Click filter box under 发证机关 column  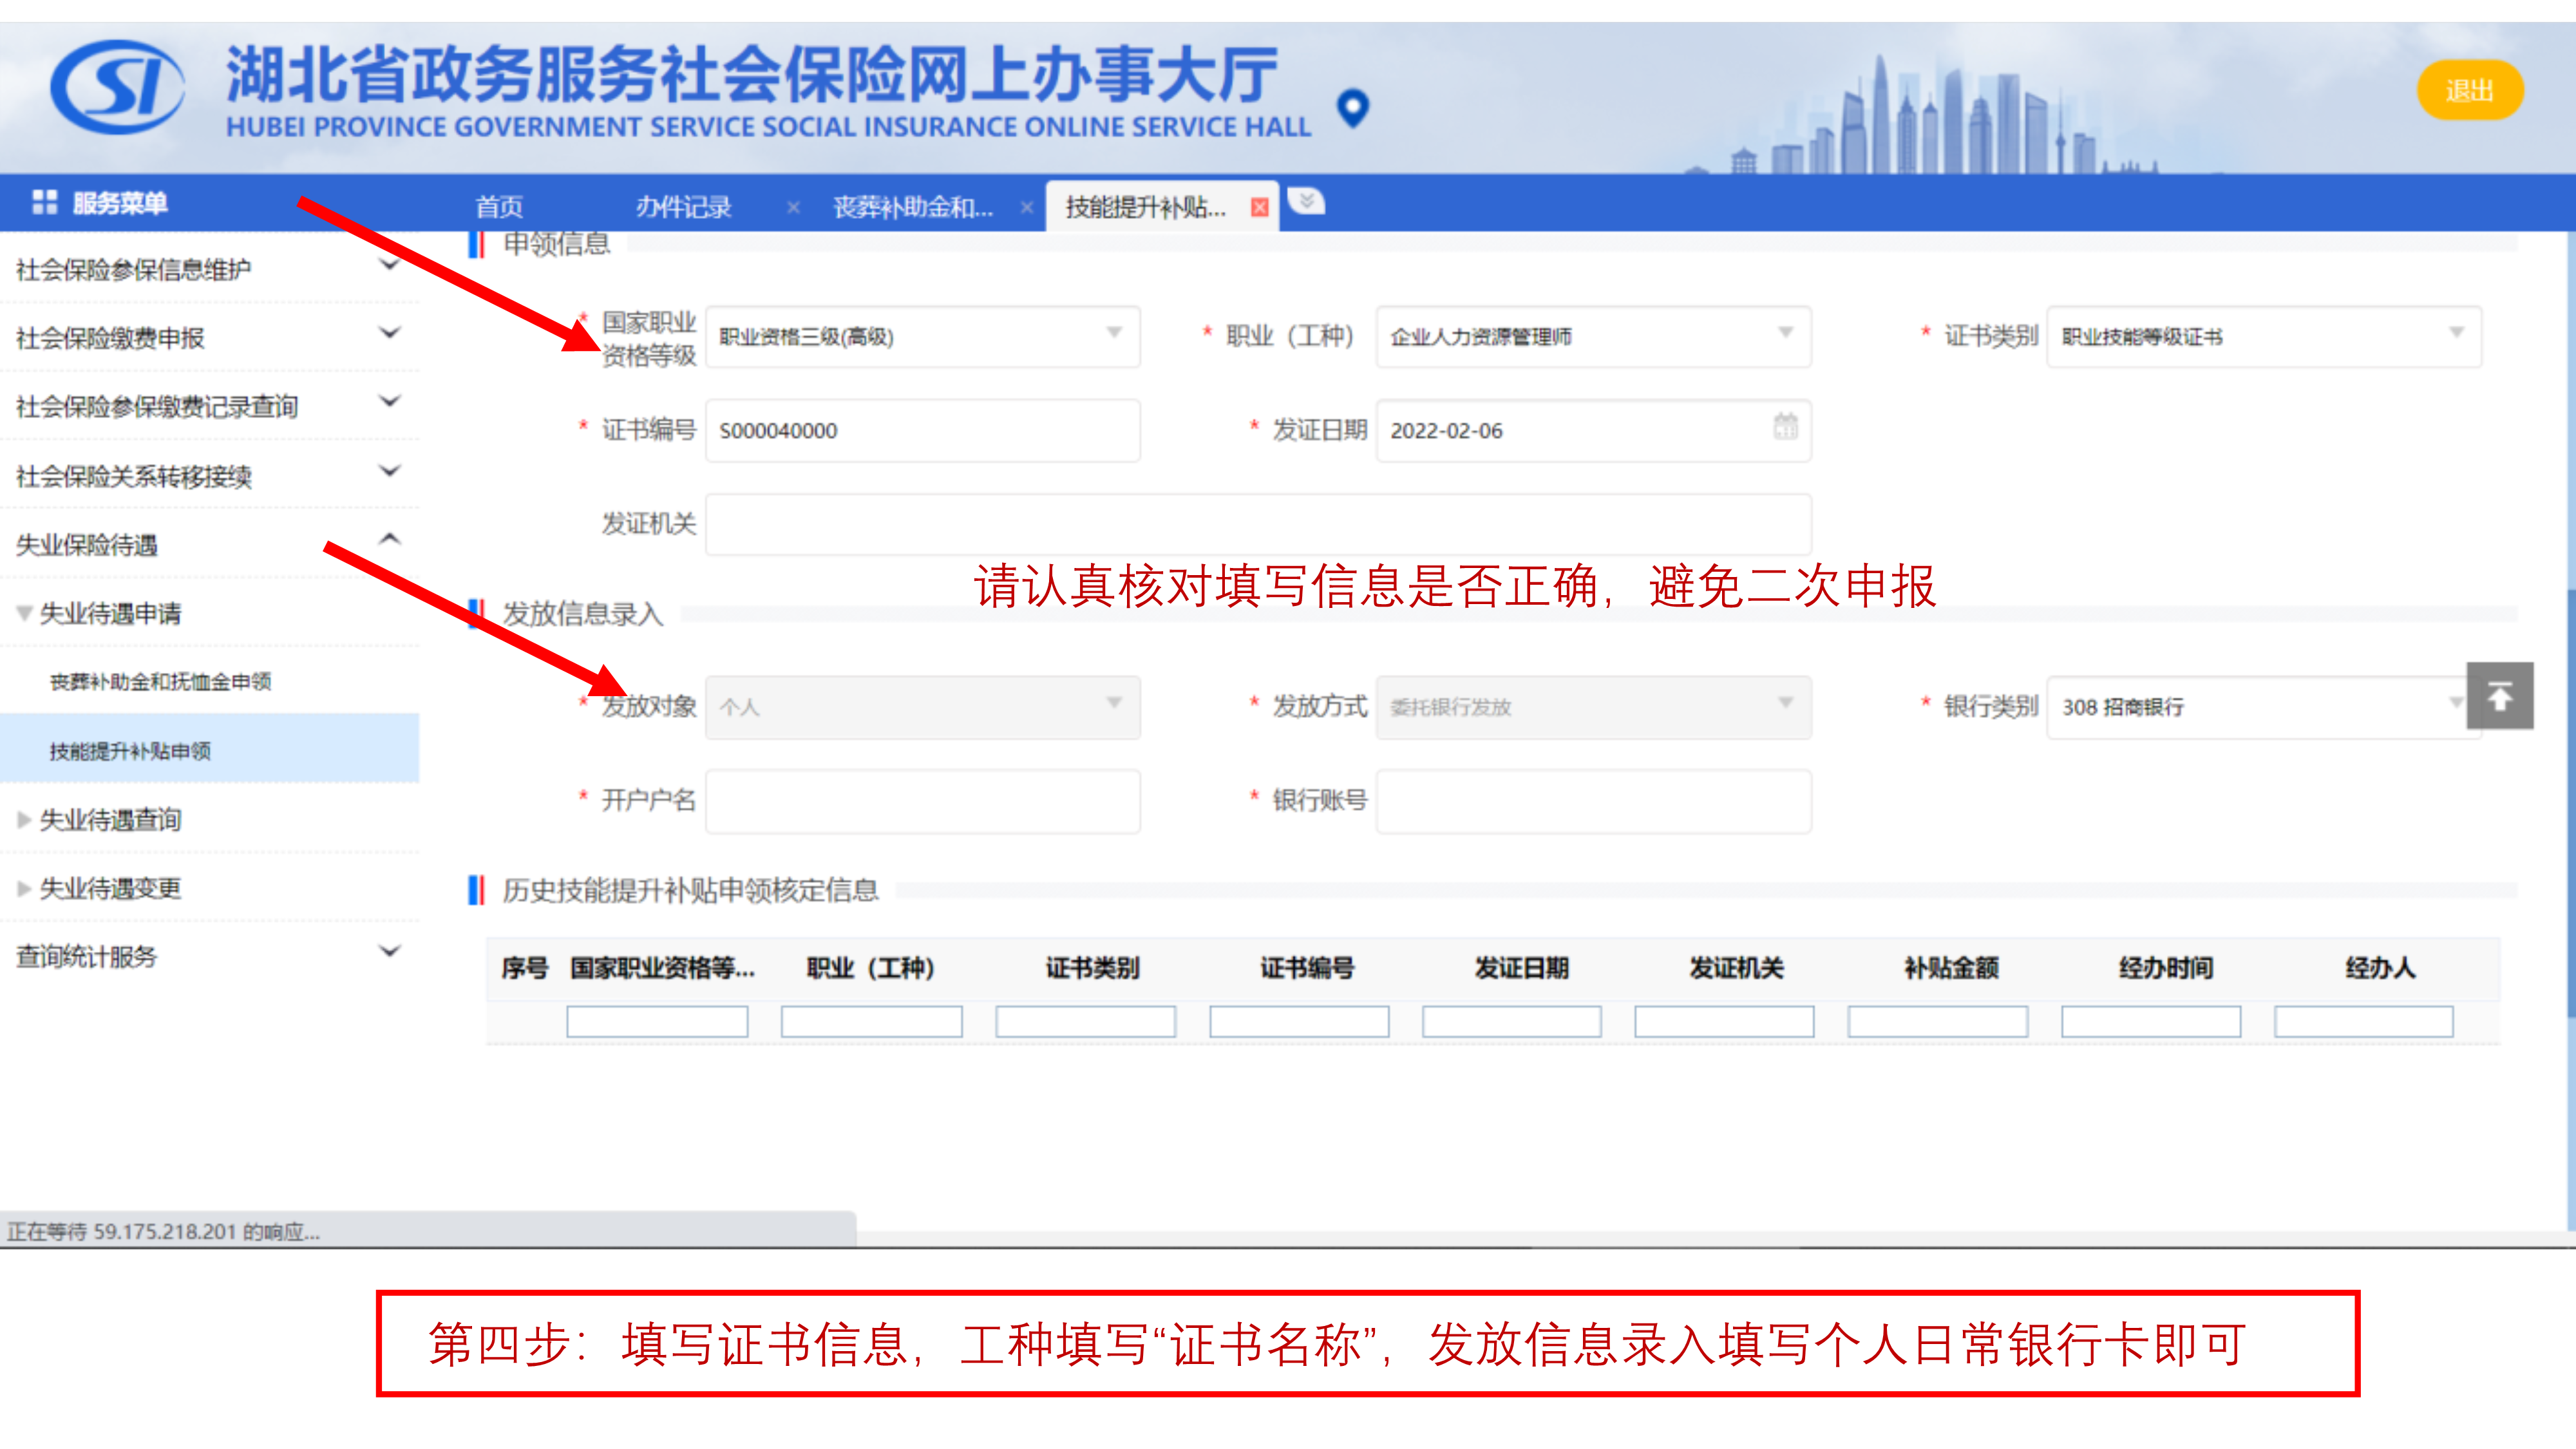1724,1022
